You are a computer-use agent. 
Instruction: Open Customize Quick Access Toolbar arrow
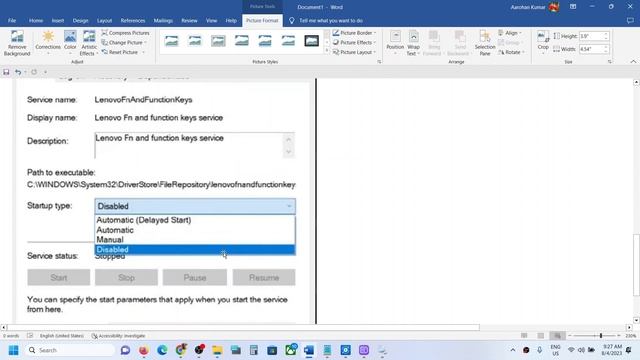point(45,72)
